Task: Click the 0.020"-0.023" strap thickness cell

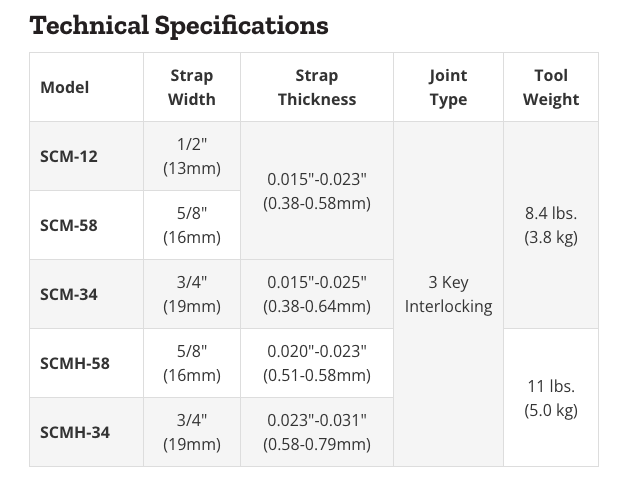Action: pyautogui.click(x=317, y=363)
